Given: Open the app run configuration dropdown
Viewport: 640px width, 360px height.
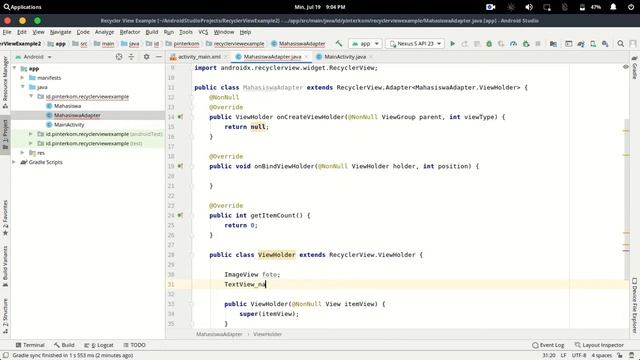Looking at the screenshot, I should [365, 44].
